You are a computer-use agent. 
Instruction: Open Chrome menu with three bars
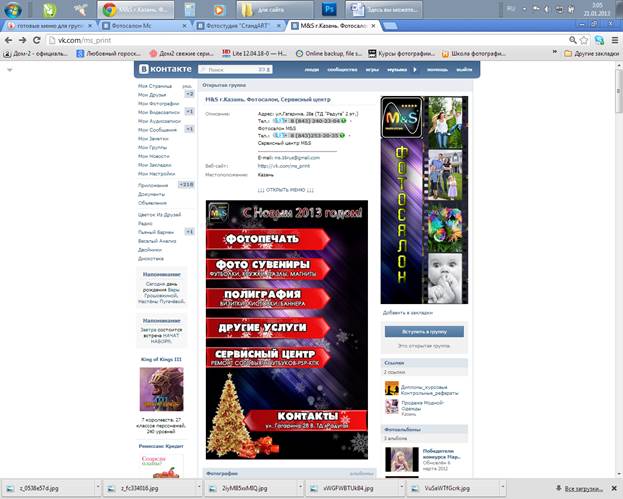[614, 40]
